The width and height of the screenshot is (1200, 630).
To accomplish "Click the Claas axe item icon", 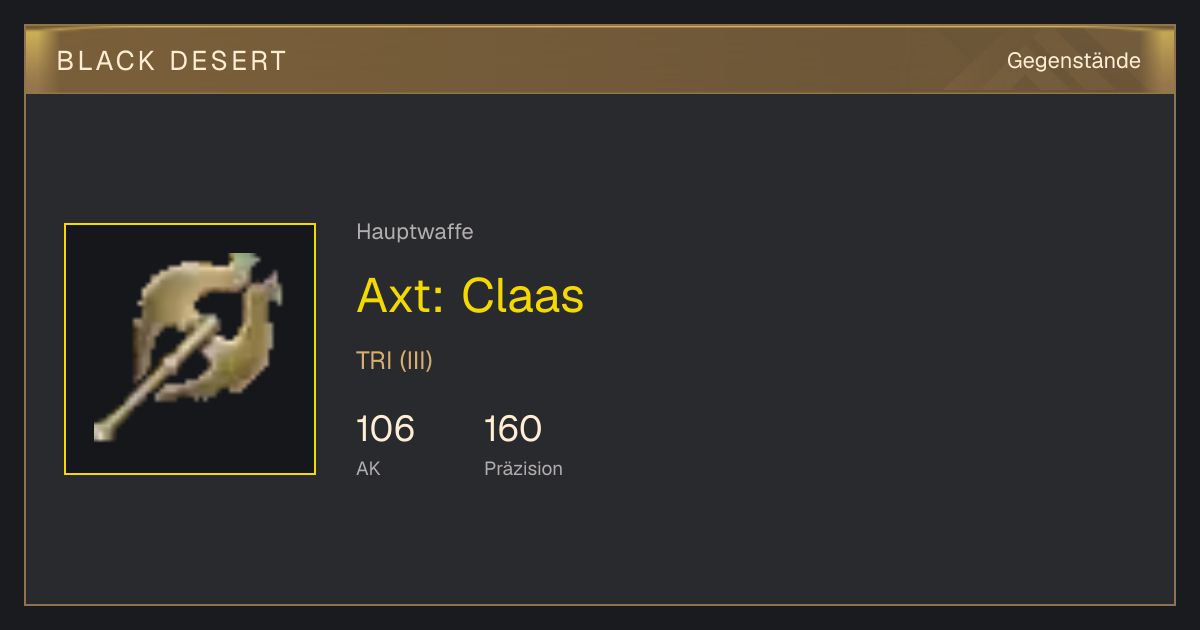I will click(190, 349).
